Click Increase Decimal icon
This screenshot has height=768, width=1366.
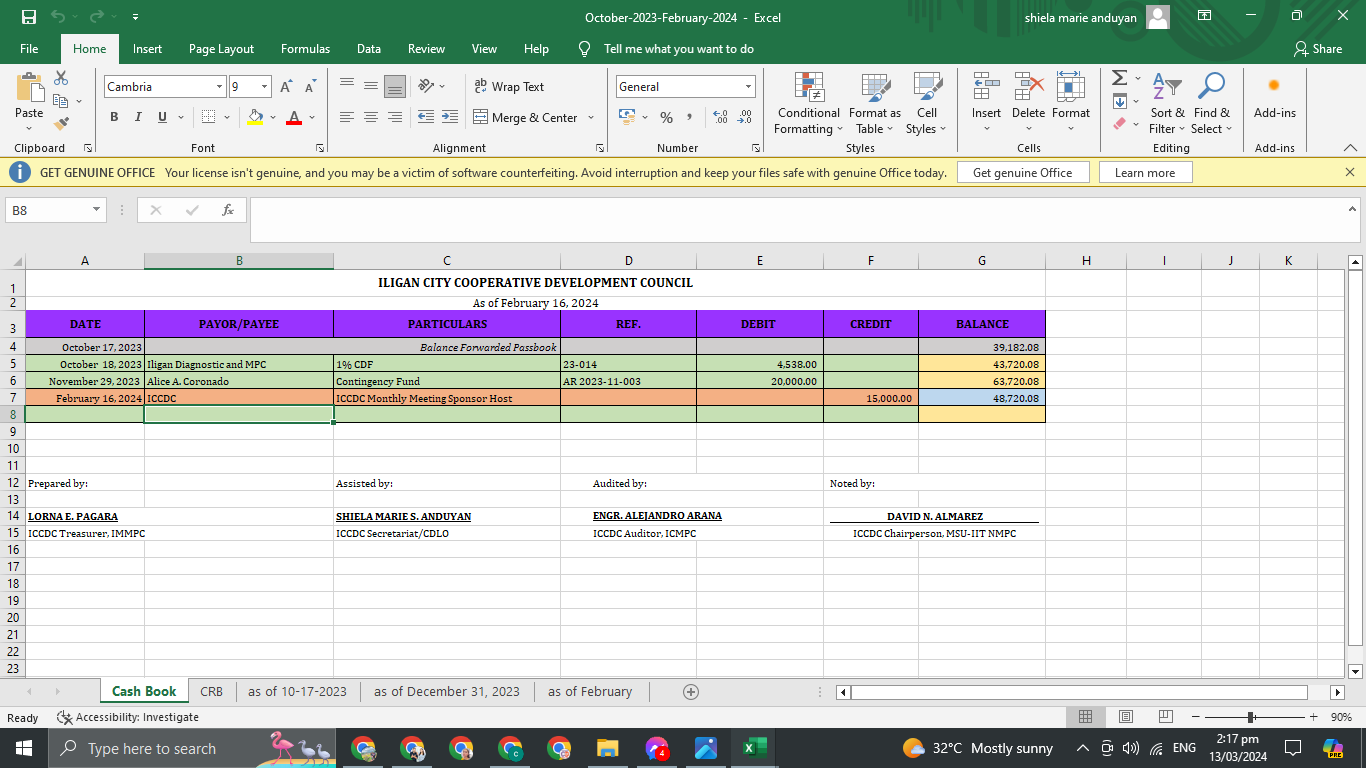[720, 118]
